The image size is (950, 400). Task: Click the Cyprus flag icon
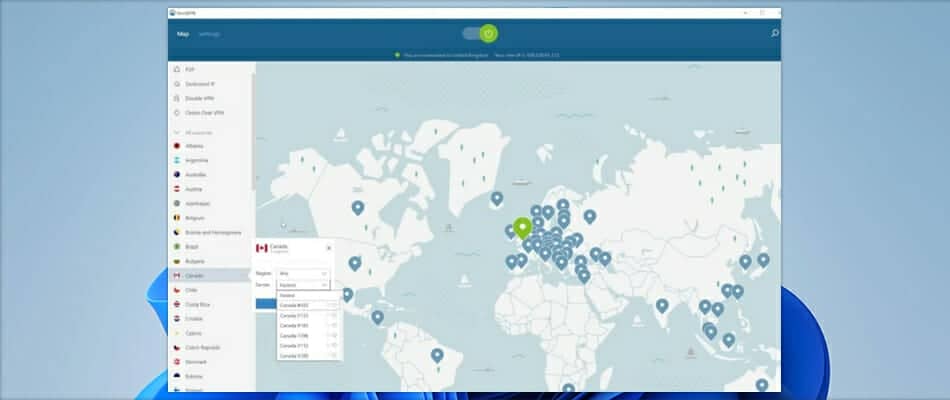[177, 333]
